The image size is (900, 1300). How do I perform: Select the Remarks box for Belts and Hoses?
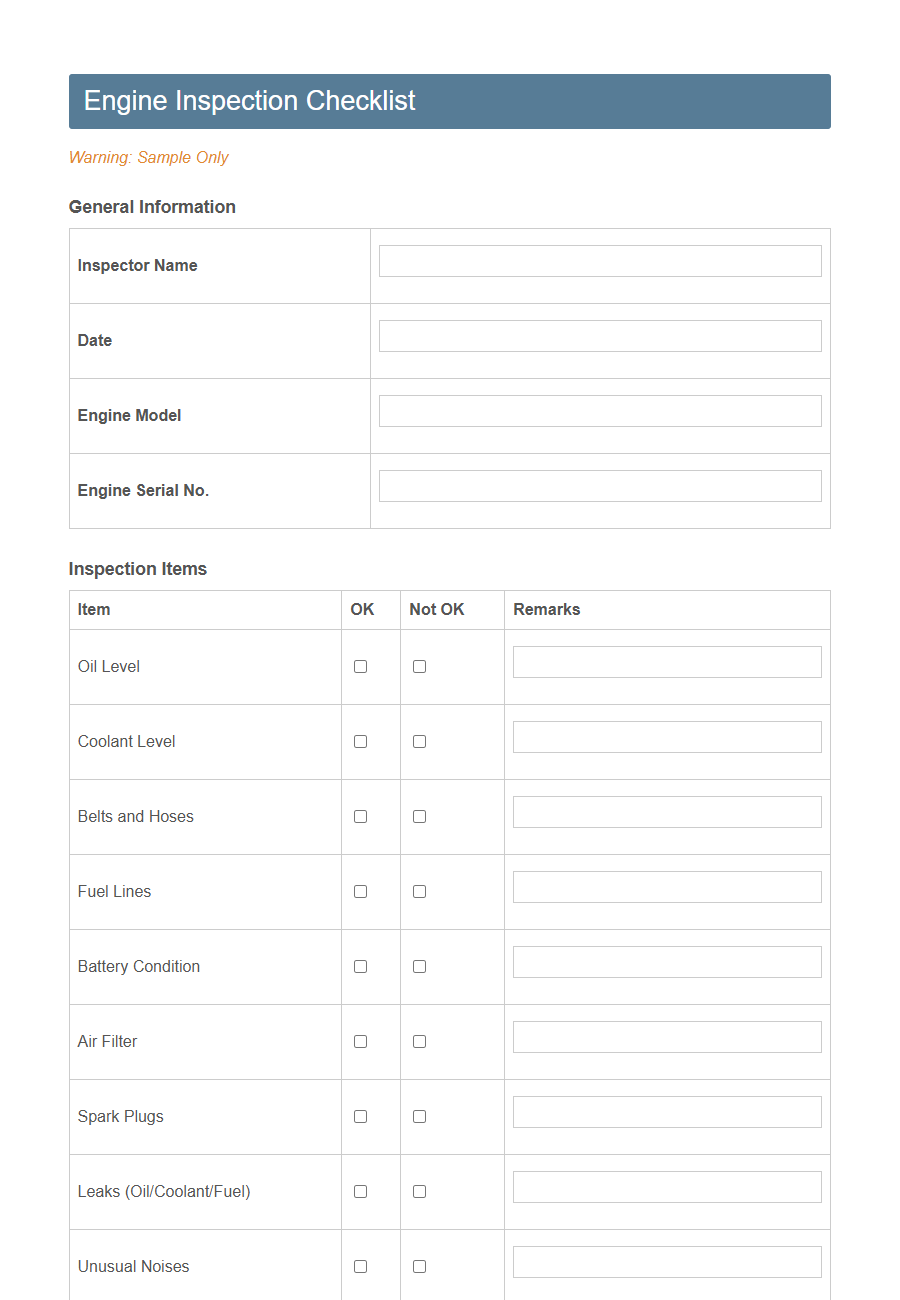(x=666, y=811)
